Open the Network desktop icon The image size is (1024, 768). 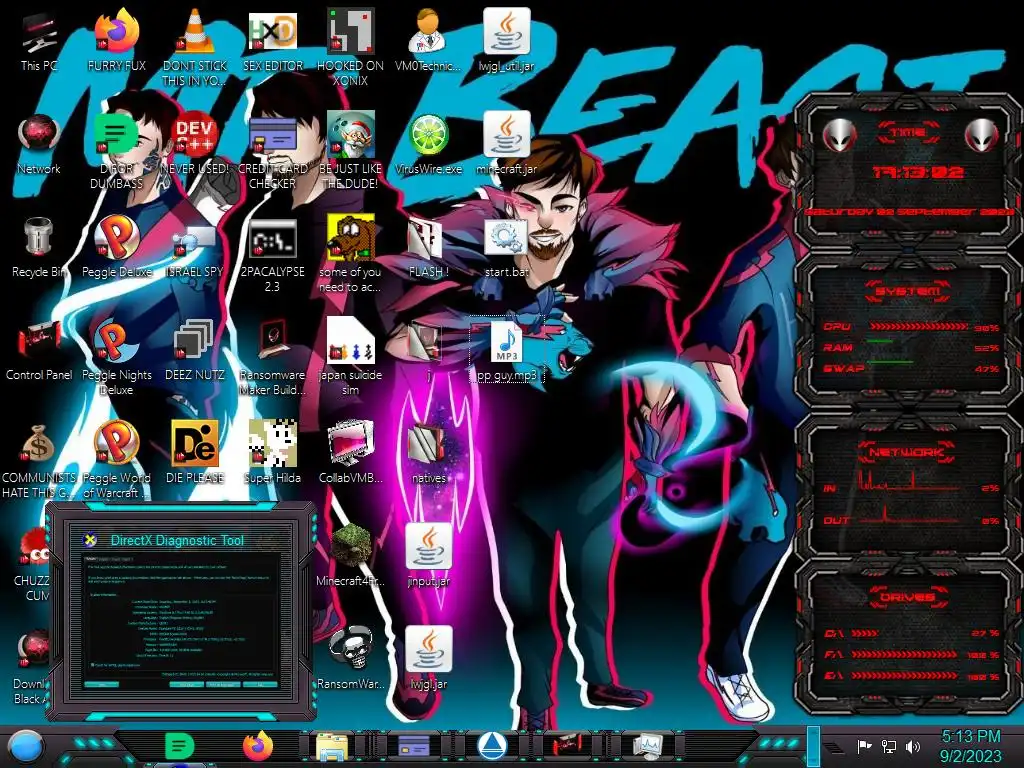click(39, 145)
